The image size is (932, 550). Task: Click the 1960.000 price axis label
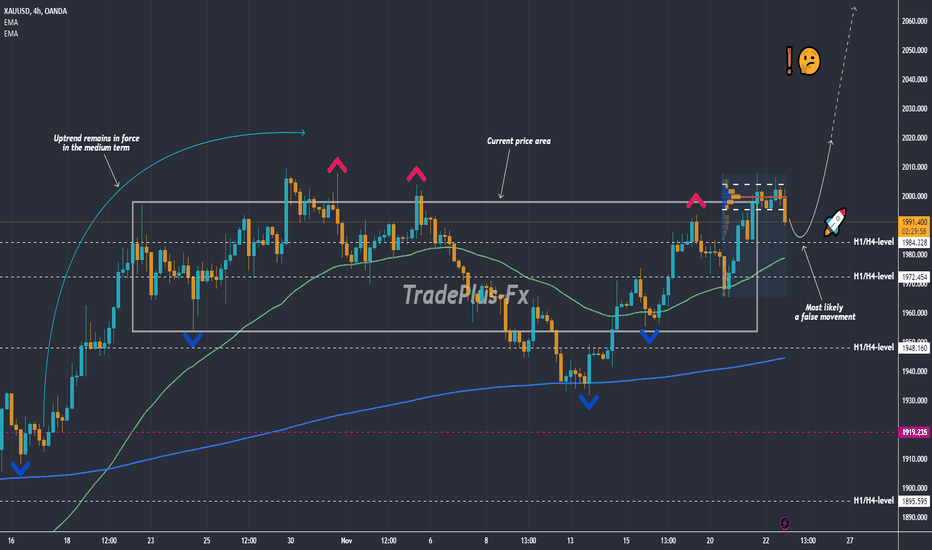(914, 313)
